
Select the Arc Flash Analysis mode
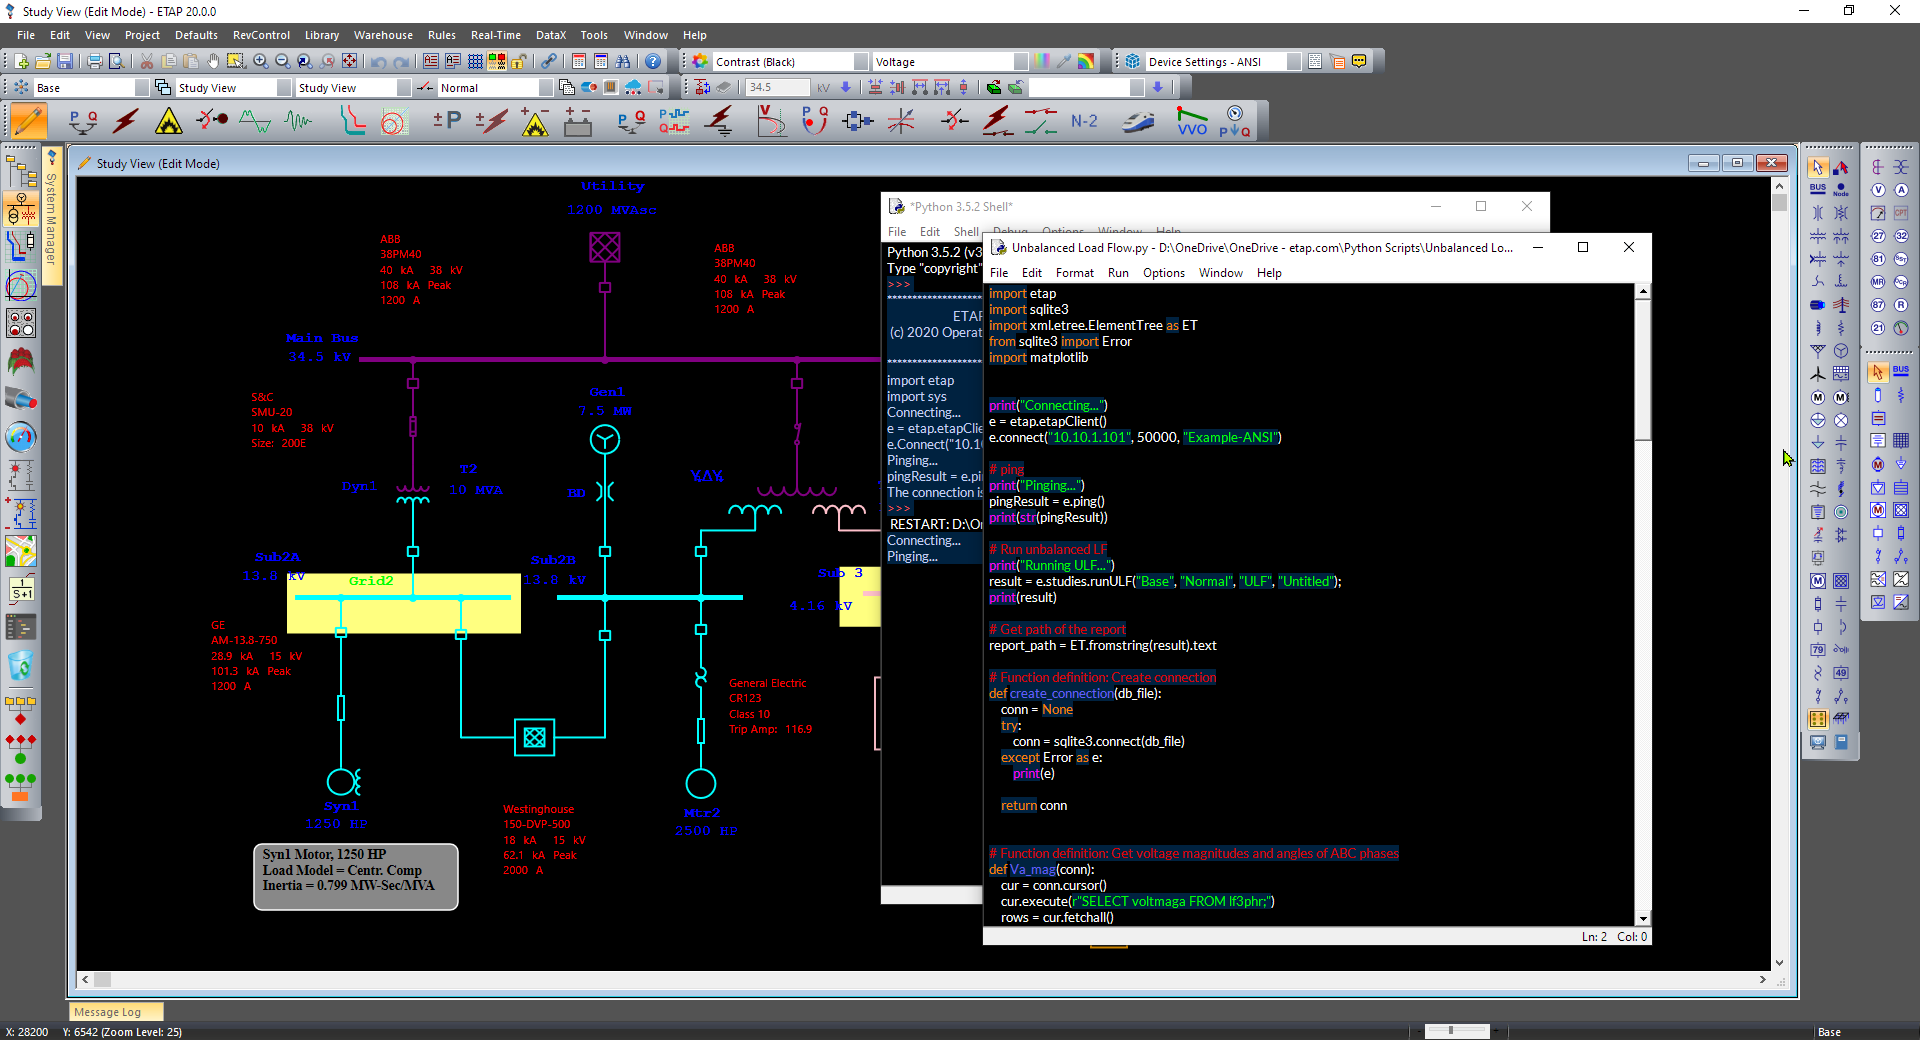click(168, 120)
